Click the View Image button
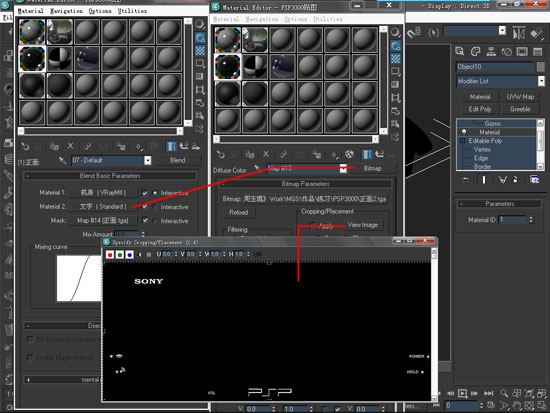The height and width of the screenshot is (413, 550). 363,225
